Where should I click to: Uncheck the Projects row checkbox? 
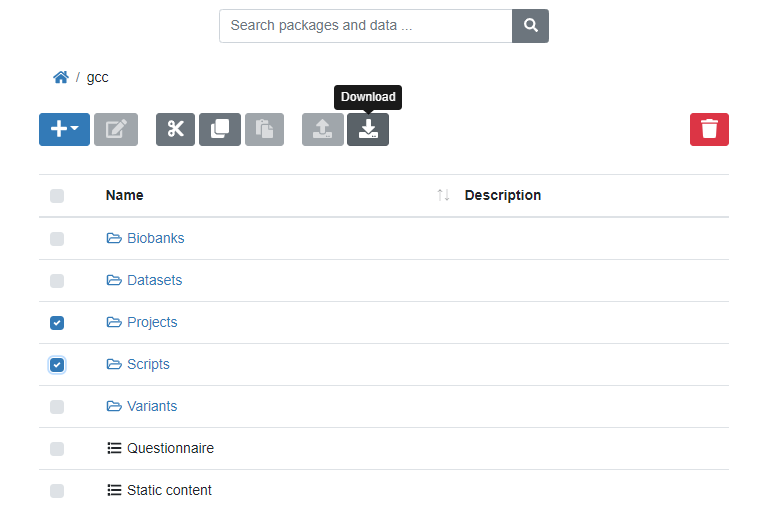[57, 323]
